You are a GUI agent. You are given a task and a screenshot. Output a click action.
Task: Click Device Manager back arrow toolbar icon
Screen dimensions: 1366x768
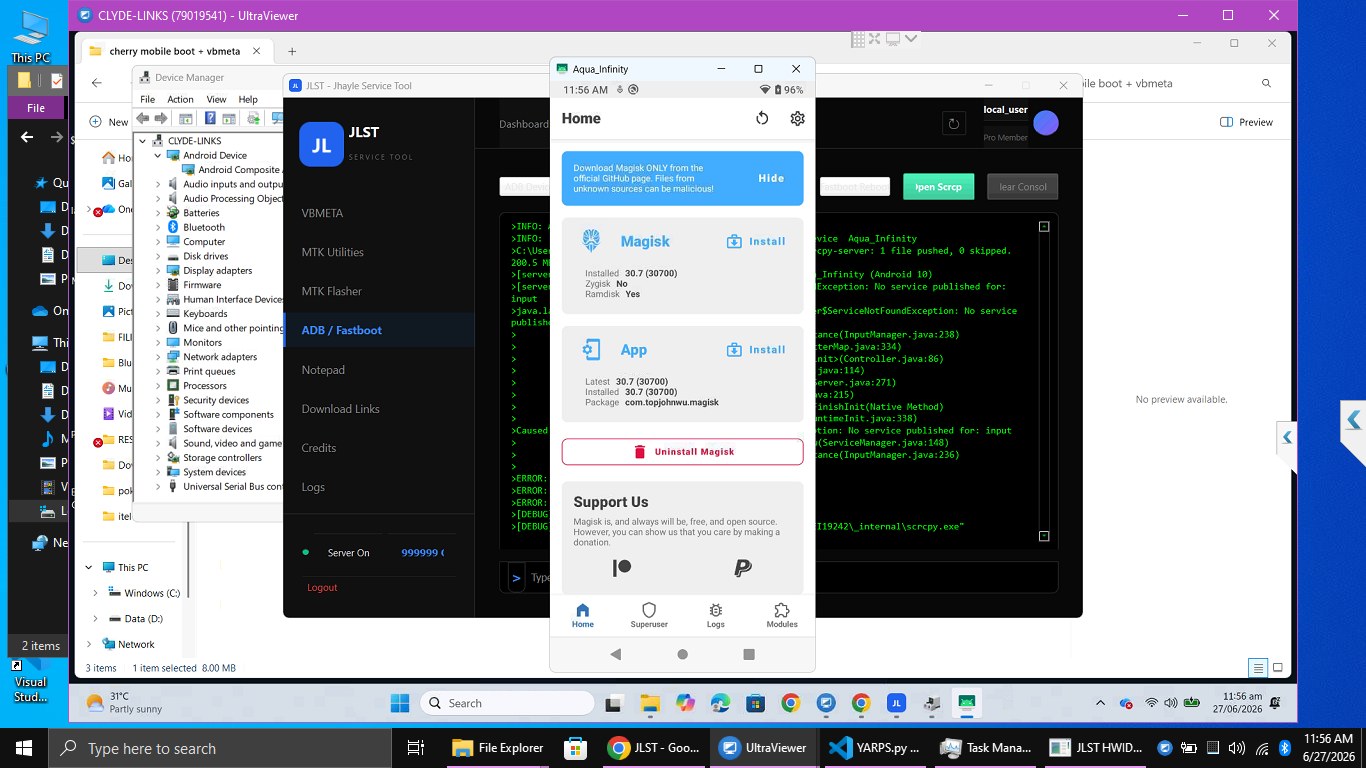[143, 118]
